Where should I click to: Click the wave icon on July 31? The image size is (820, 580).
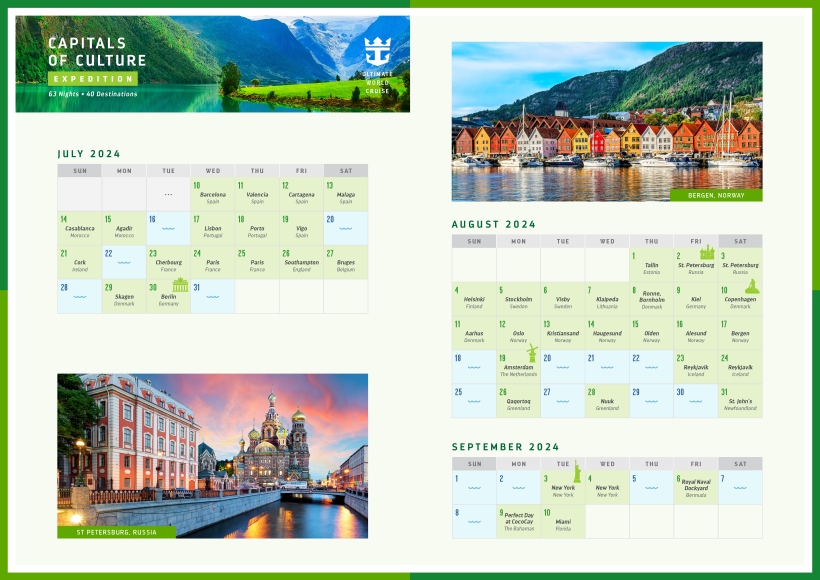213,297
